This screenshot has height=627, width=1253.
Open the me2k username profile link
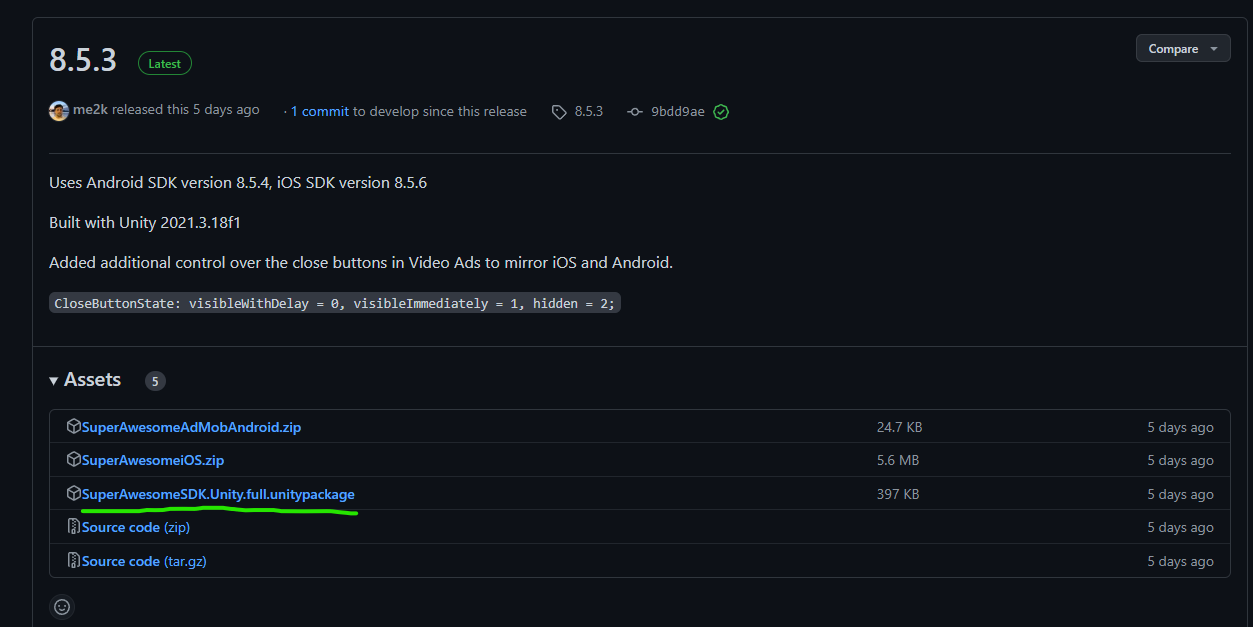pyautogui.click(x=90, y=110)
